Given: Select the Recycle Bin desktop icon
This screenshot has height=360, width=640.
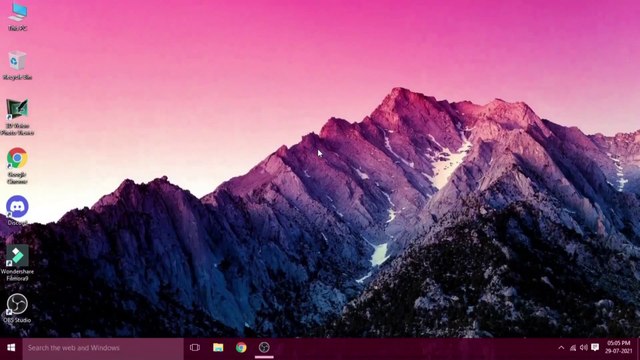Looking at the screenshot, I should pos(17,65).
